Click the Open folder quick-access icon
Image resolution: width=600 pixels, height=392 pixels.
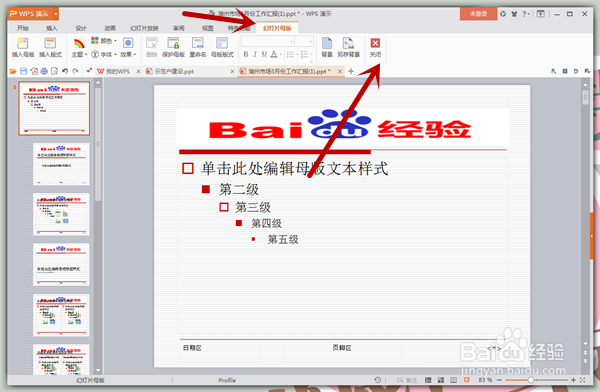point(13,71)
